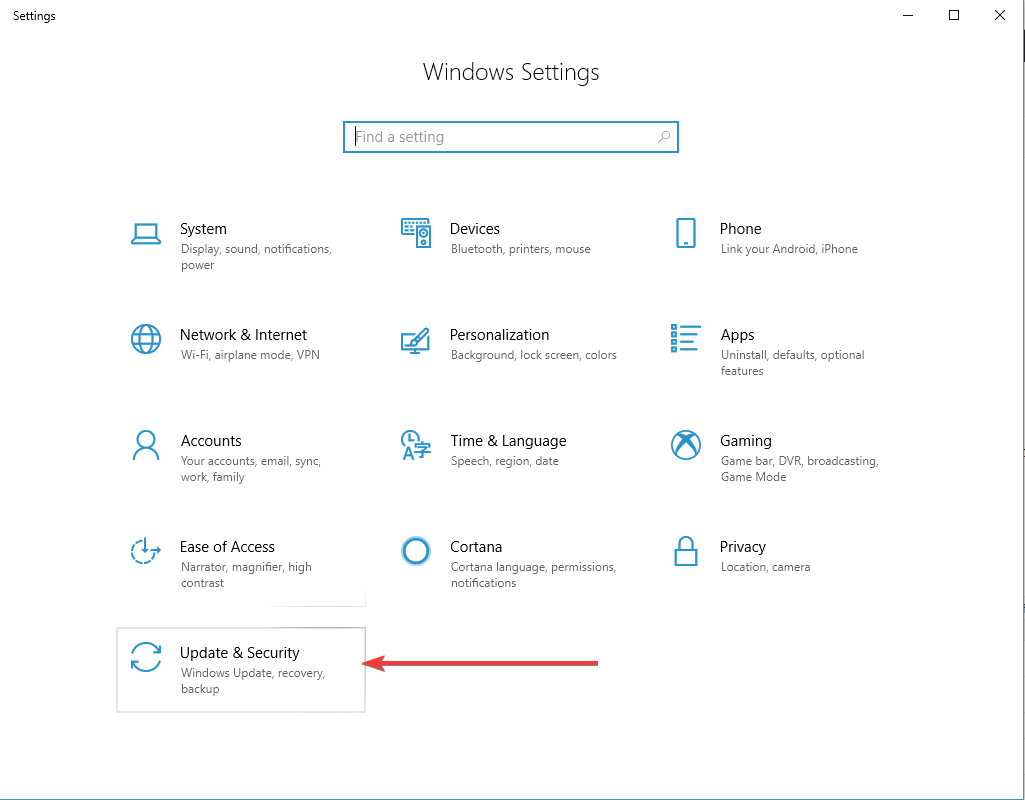1025x800 pixels.
Task: Click the Devices keyboard and speaker icon
Action: coord(416,233)
